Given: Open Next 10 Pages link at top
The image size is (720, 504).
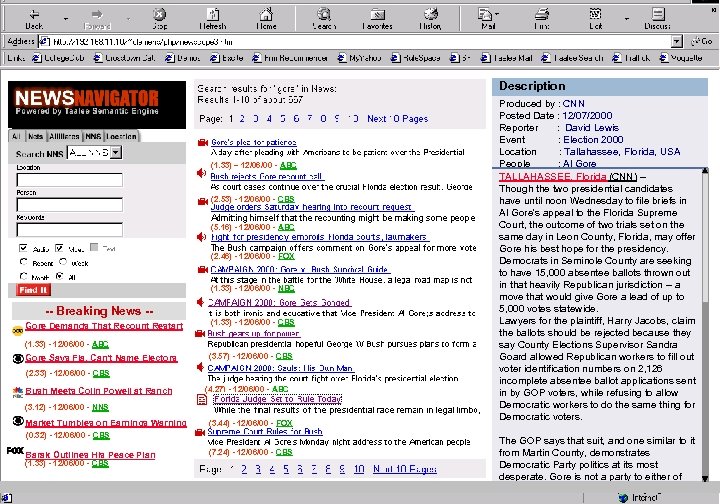Looking at the screenshot, I should tap(398, 119).
